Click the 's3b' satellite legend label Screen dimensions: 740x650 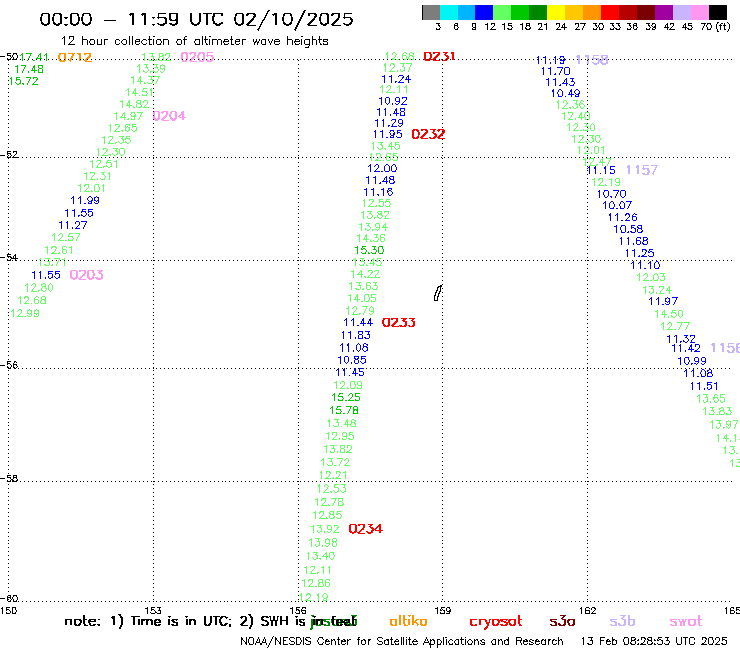click(622, 621)
